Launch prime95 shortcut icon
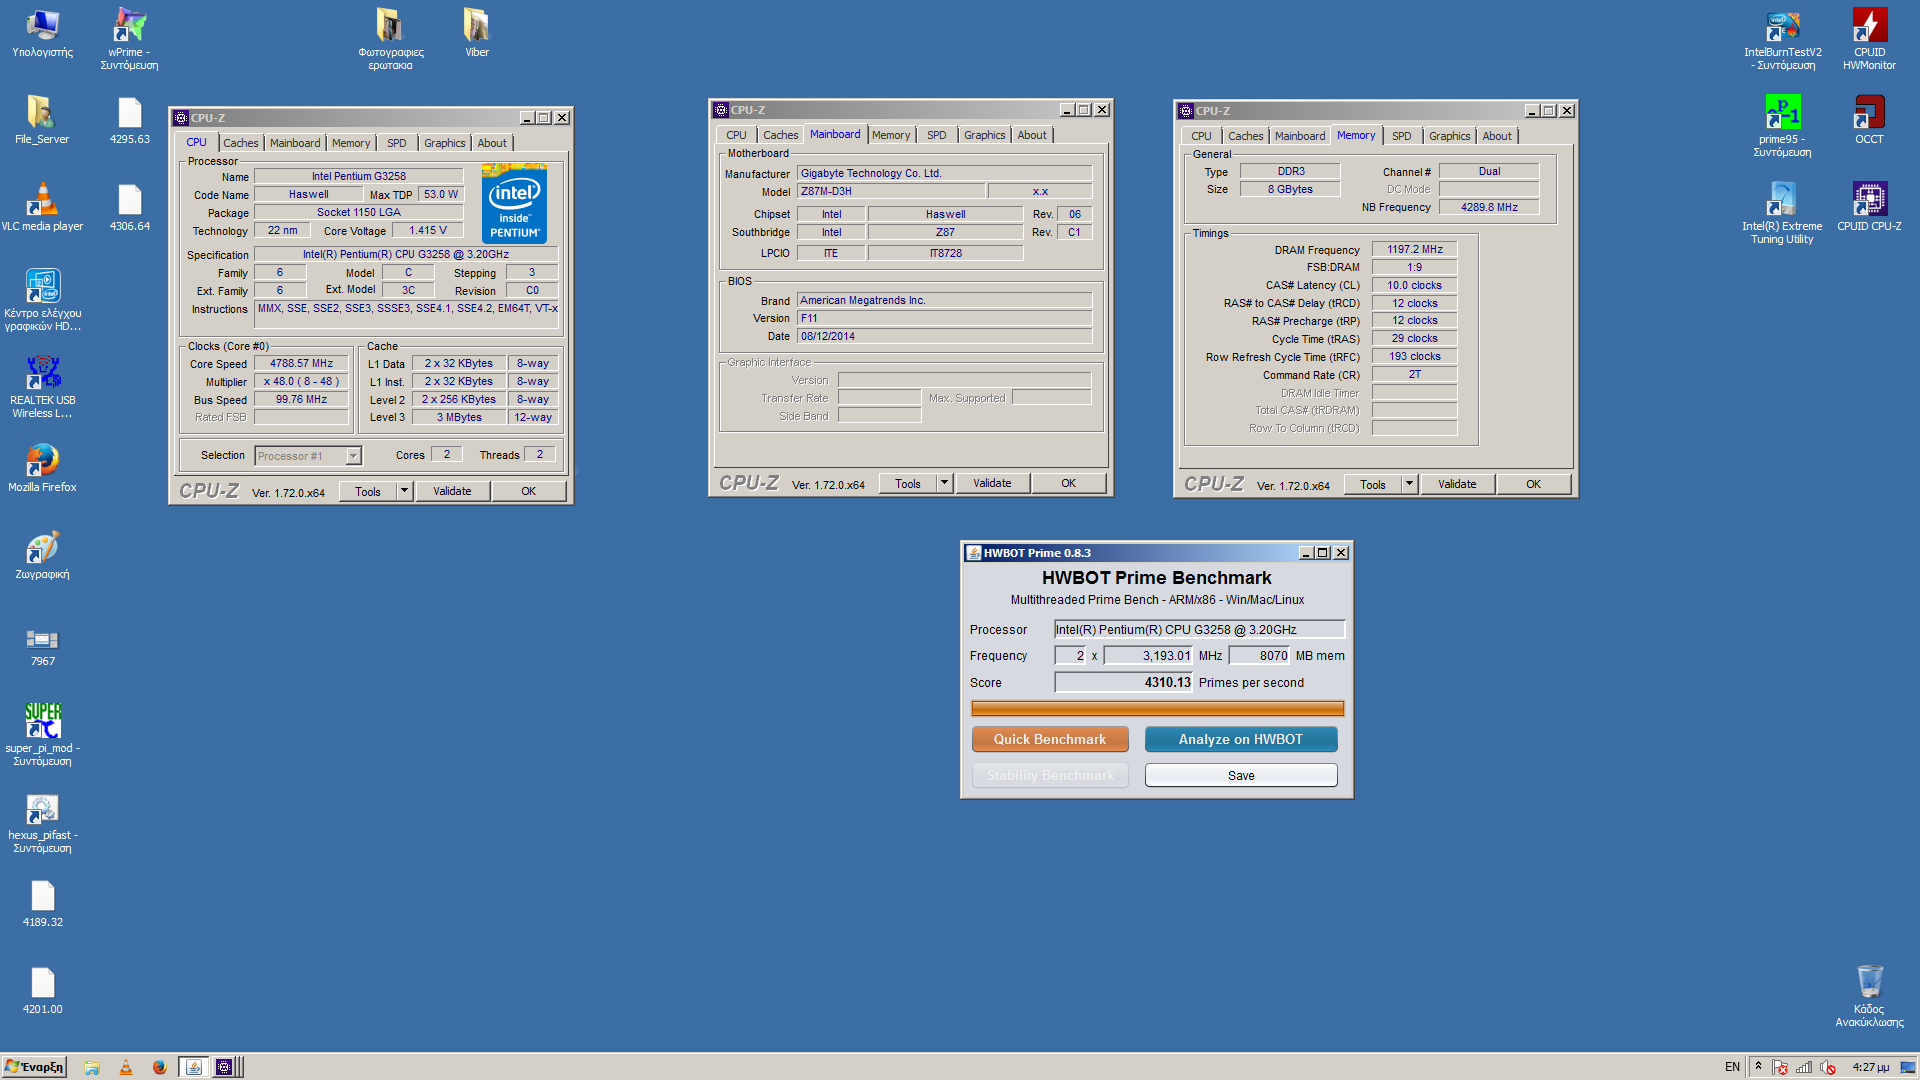This screenshot has width=1920, height=1080. (1782, 126)
